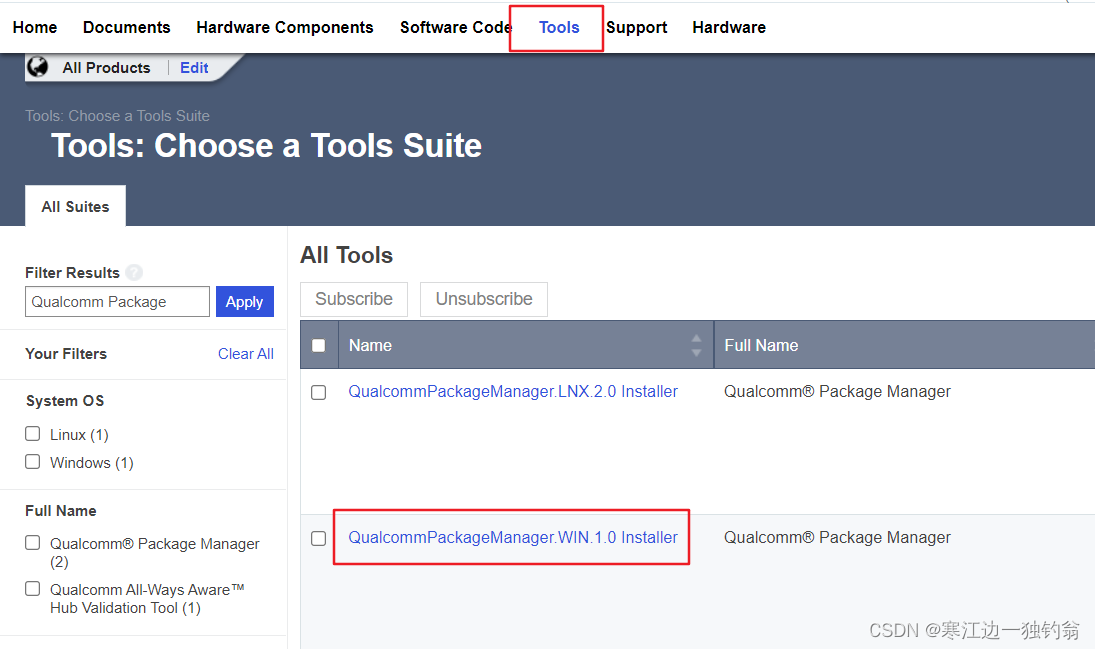Image resolution: width=1095 pixels, height=649 pixels.
Task: Click the Filter Results help question icon
Action: [134, 272]
